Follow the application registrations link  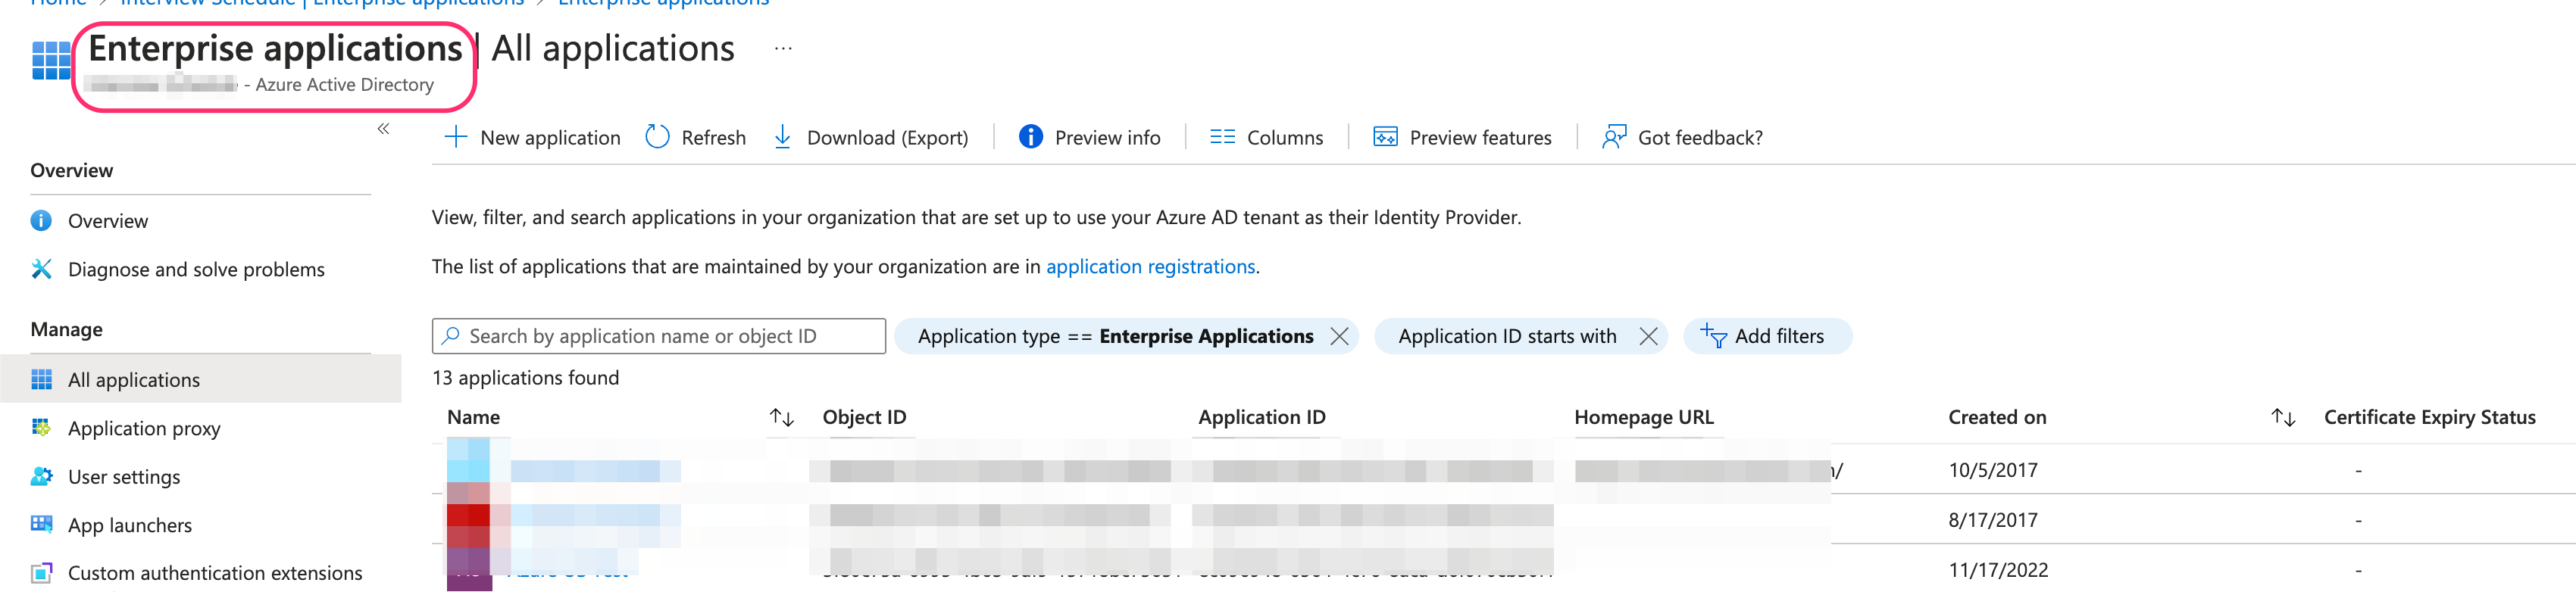(1150, 267)
